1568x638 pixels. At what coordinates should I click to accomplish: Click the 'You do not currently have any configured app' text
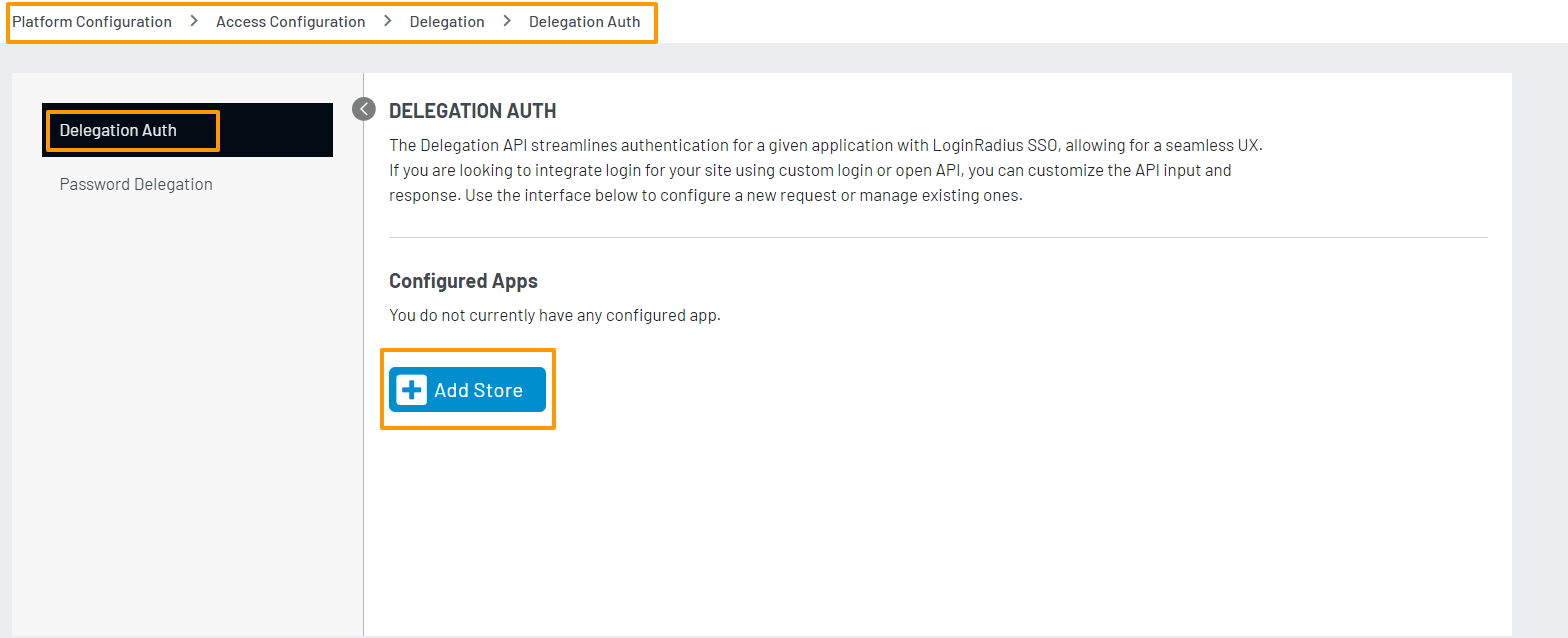(555, 315)
